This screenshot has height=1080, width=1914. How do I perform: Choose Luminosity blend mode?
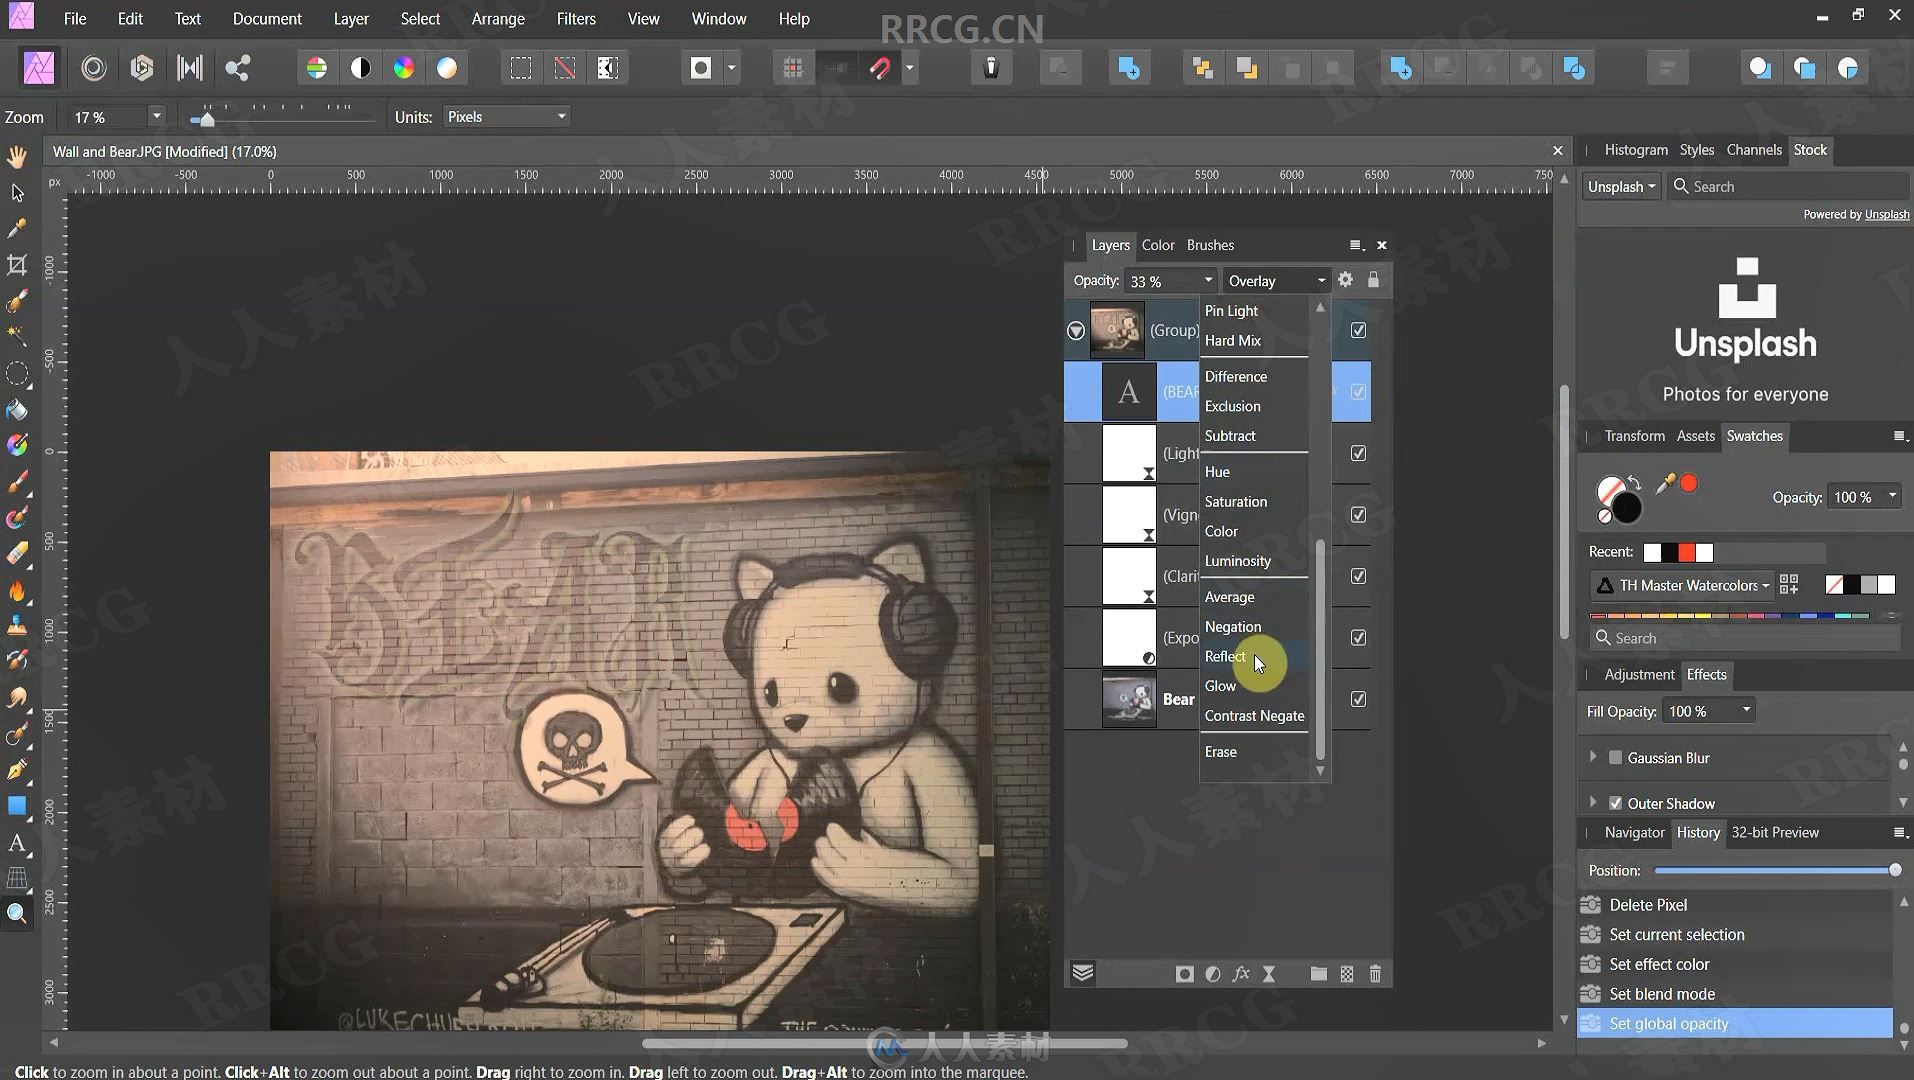pos(1238,561)
